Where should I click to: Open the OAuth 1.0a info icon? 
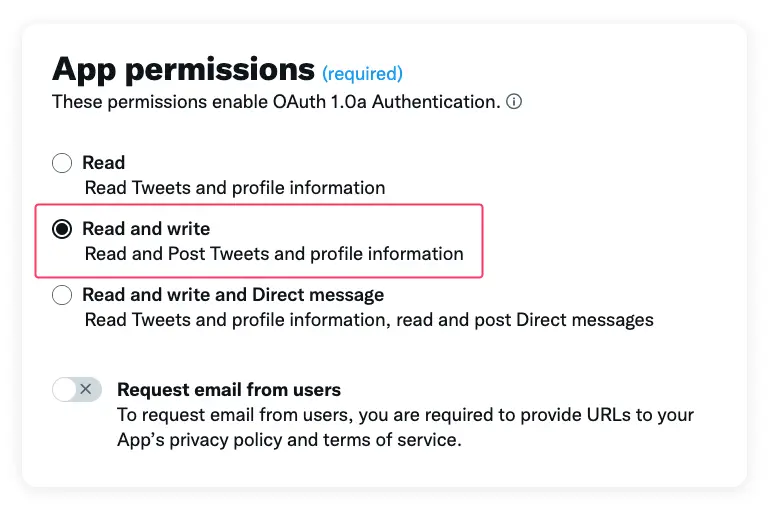pos(514,102)
